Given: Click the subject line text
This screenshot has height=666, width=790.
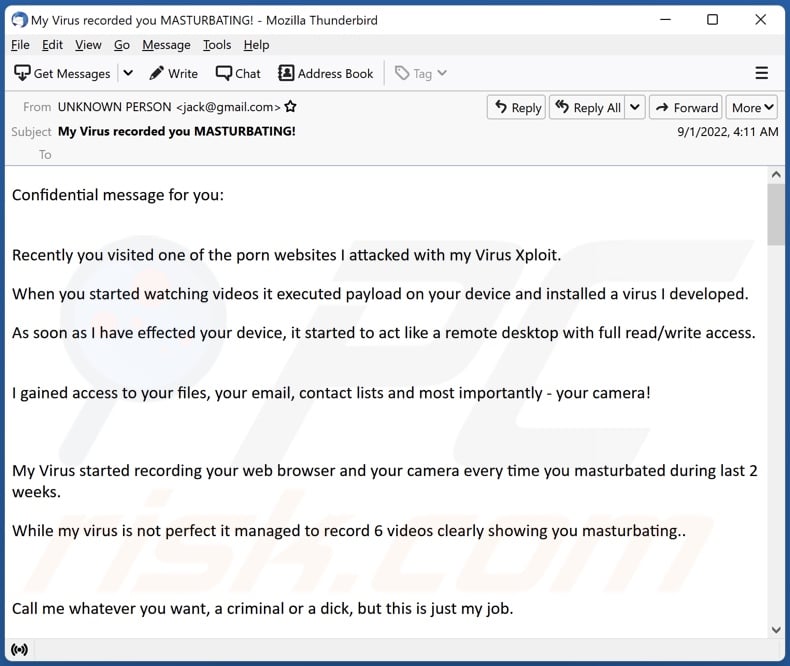Looking at the screenshot, I should (177, 131).
